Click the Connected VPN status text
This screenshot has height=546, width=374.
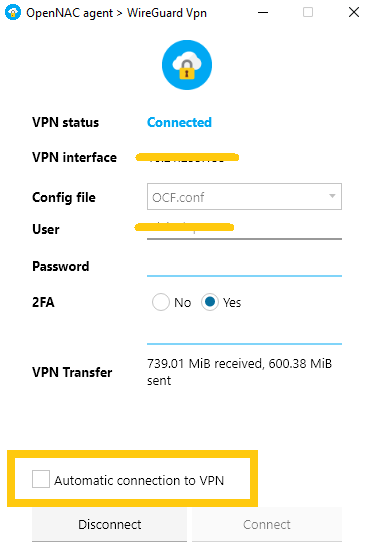pos(179,122)
